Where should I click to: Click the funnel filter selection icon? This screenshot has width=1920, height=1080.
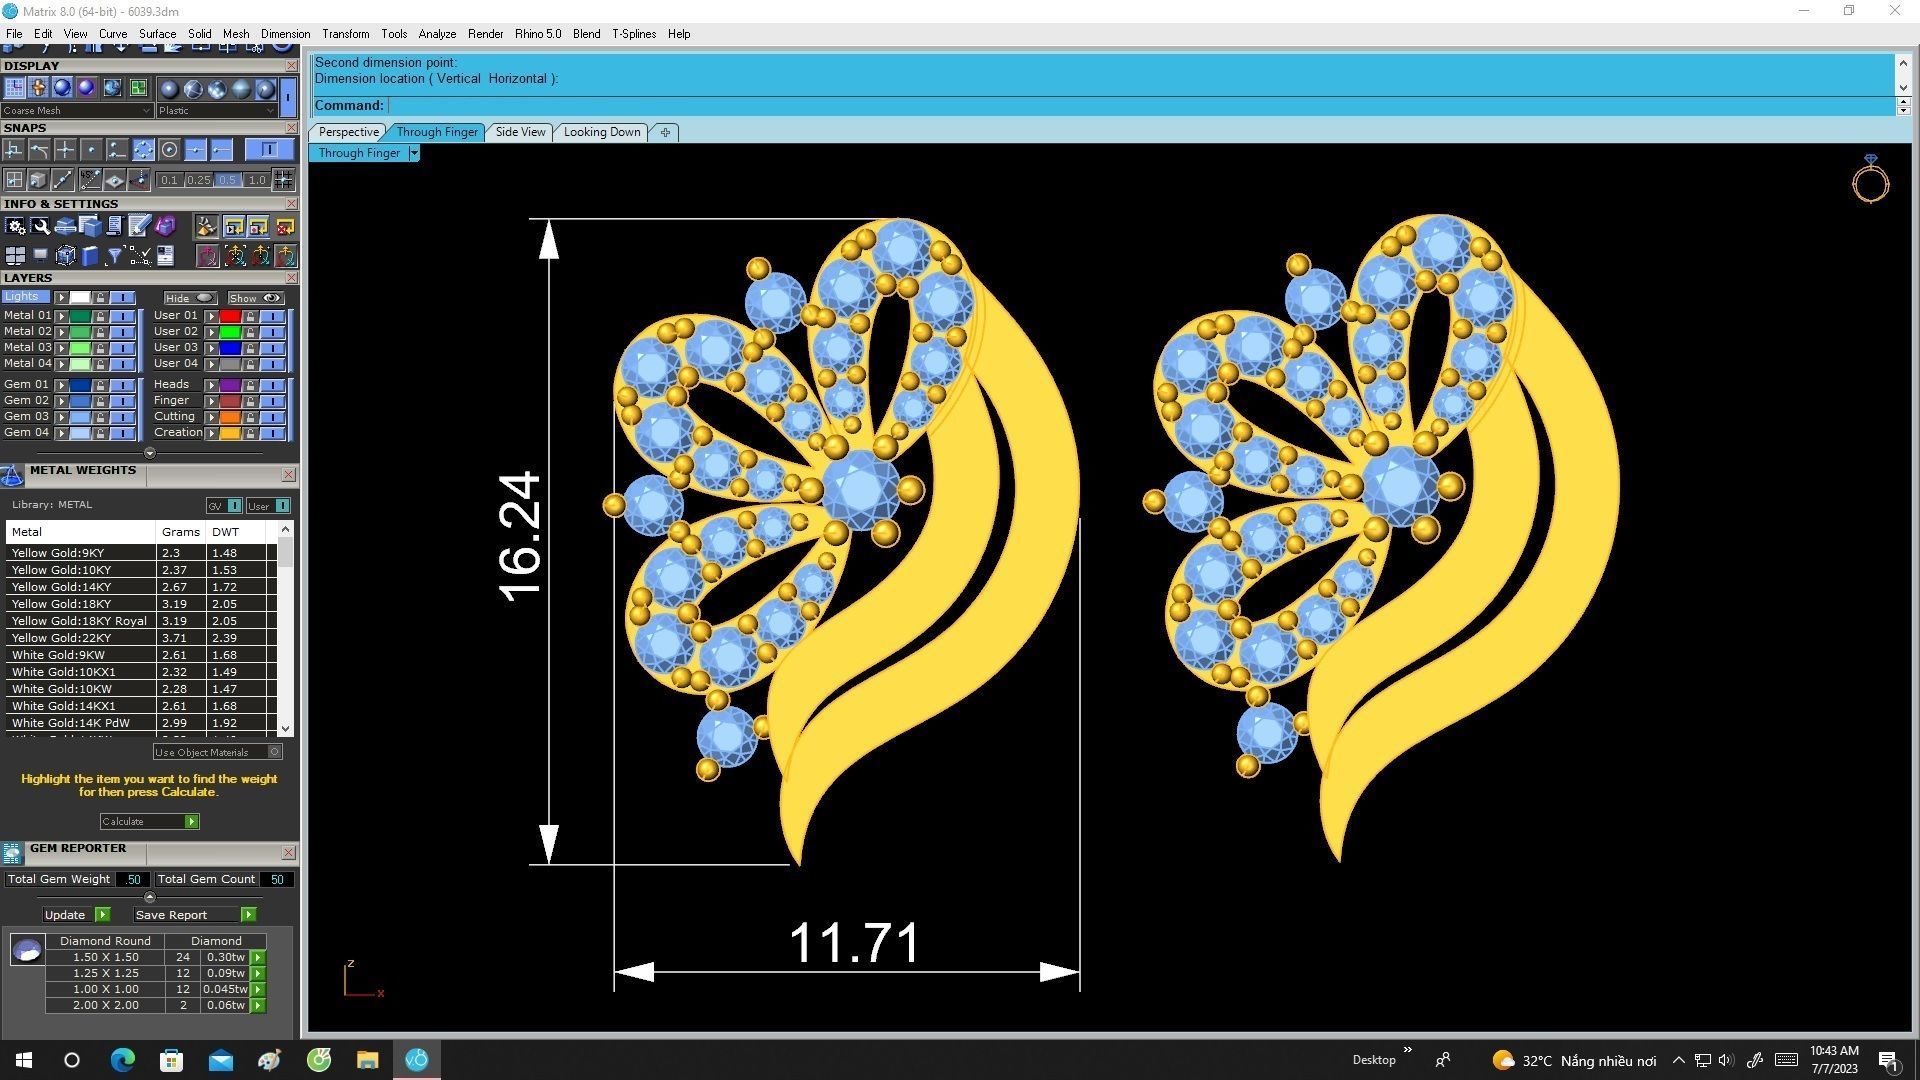click(114, 256)
